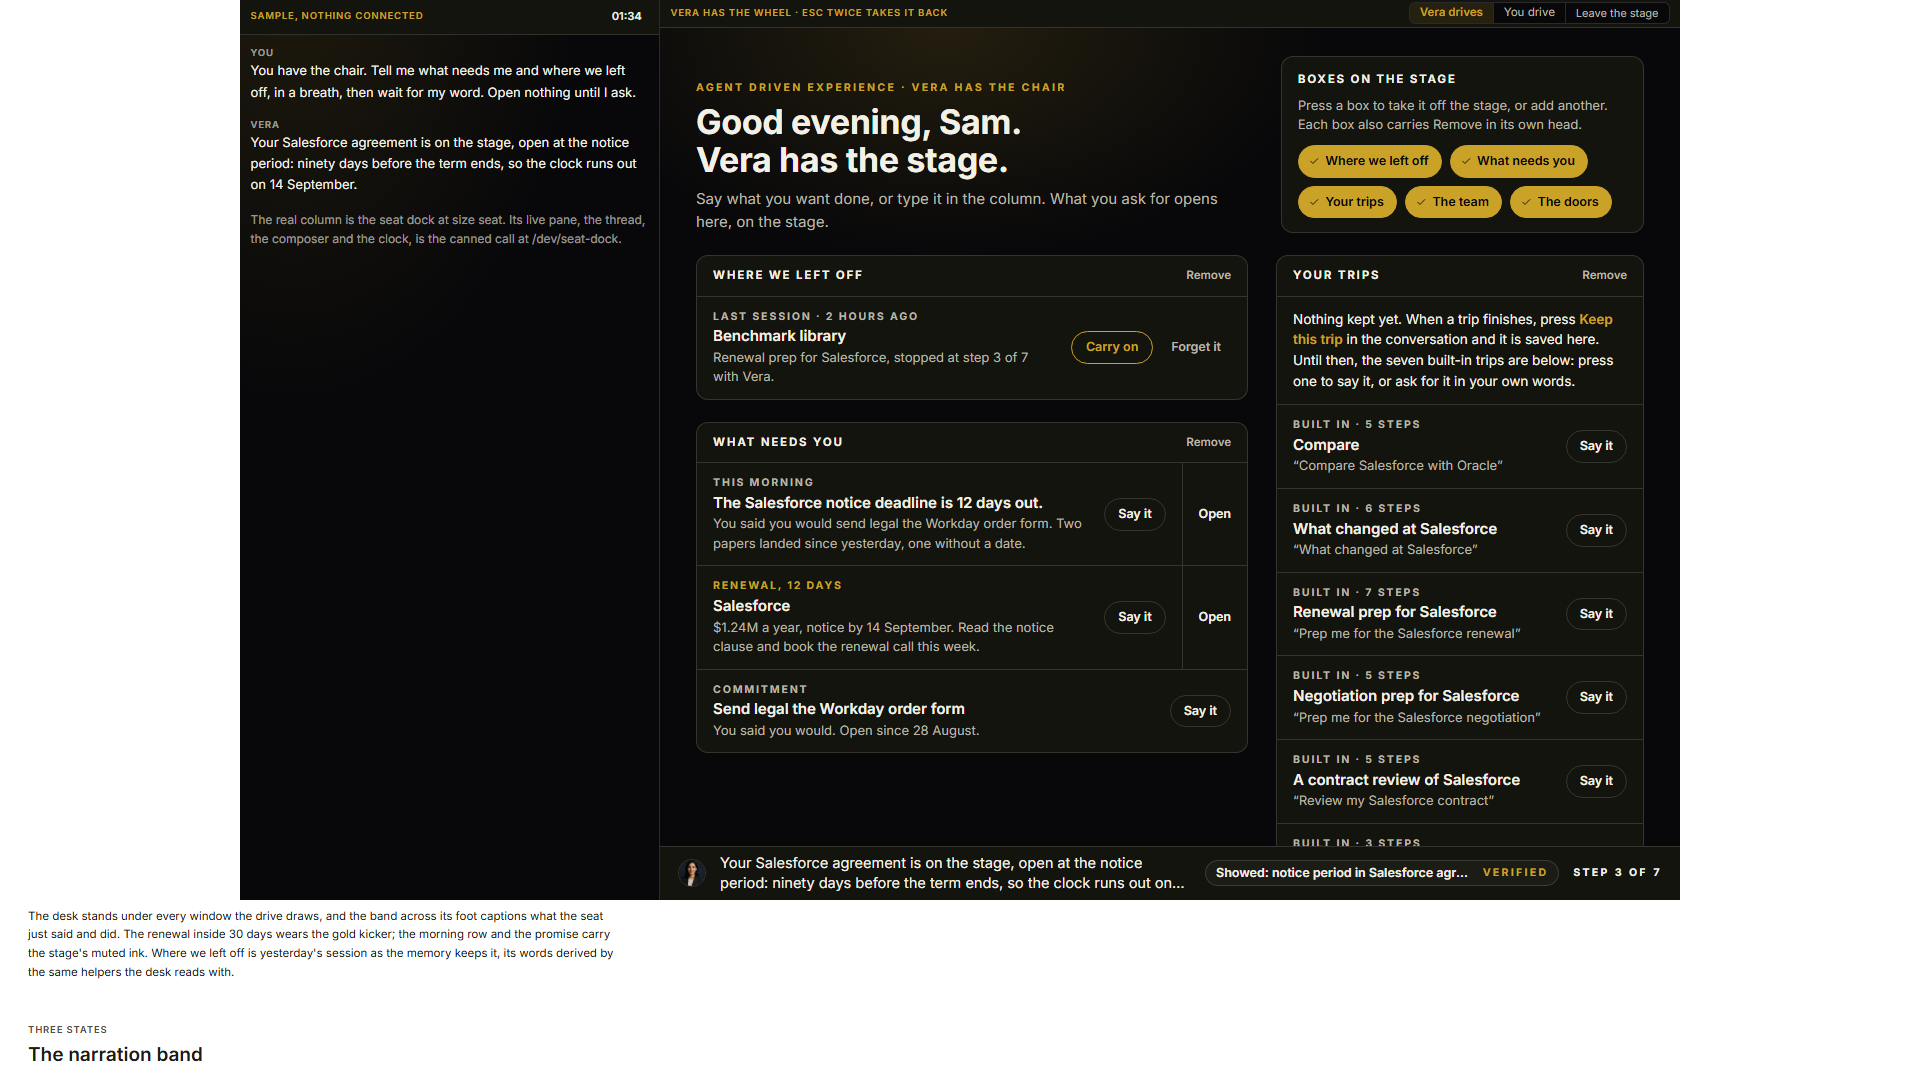This screenshot has height=1080, width=1920.
Task: Toggle 'The team' box chip
Action: pos(1453,202)
